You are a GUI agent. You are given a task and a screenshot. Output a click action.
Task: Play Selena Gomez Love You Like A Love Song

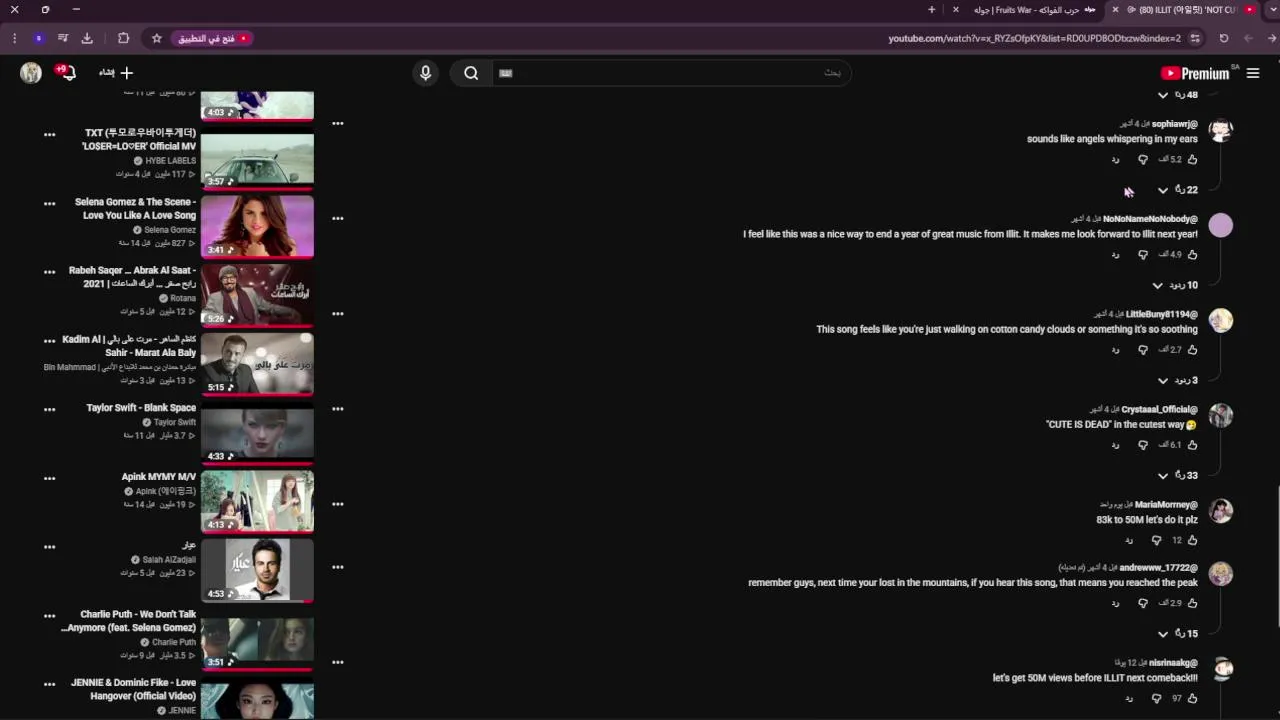[x=257, y=227]
